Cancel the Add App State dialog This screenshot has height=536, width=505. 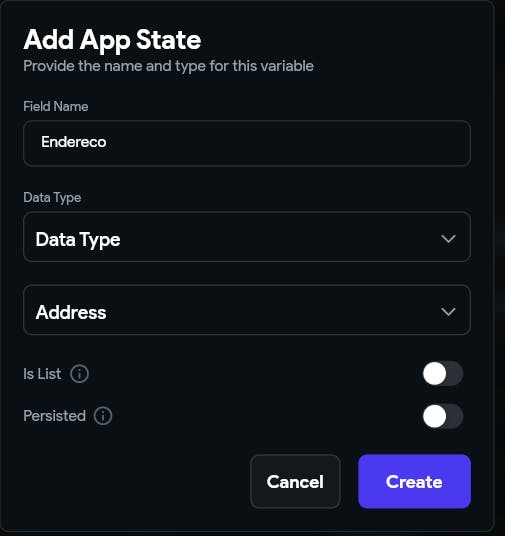coord(295,481)
